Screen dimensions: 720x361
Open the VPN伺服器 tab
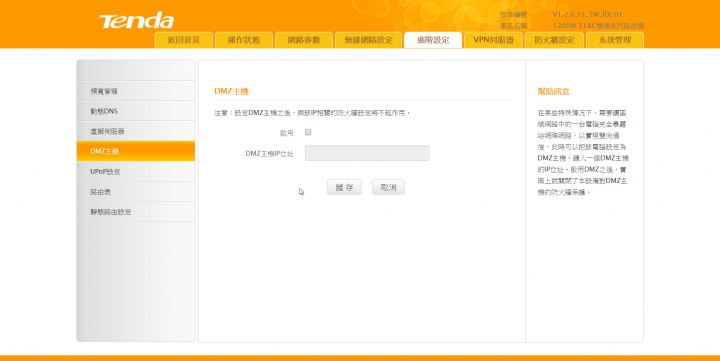point(494,40)
